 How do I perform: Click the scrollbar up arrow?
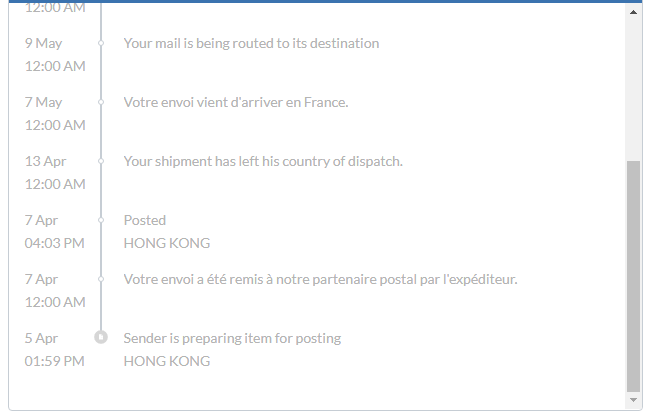coord(633,13)
